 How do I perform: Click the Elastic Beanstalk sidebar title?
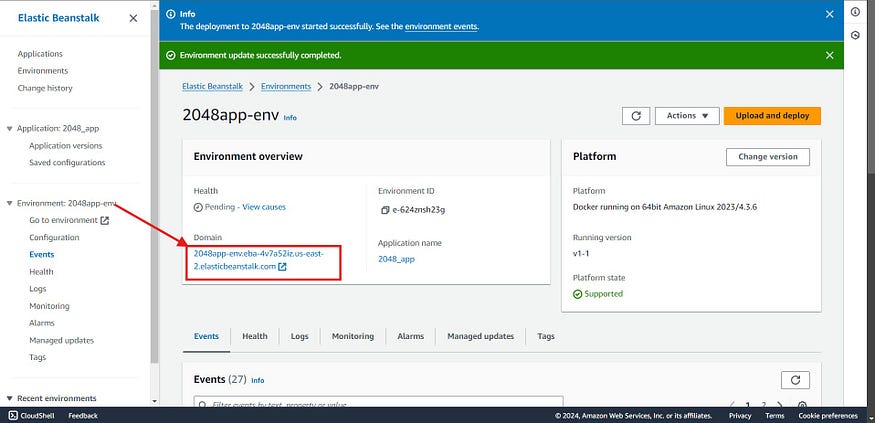59,18
